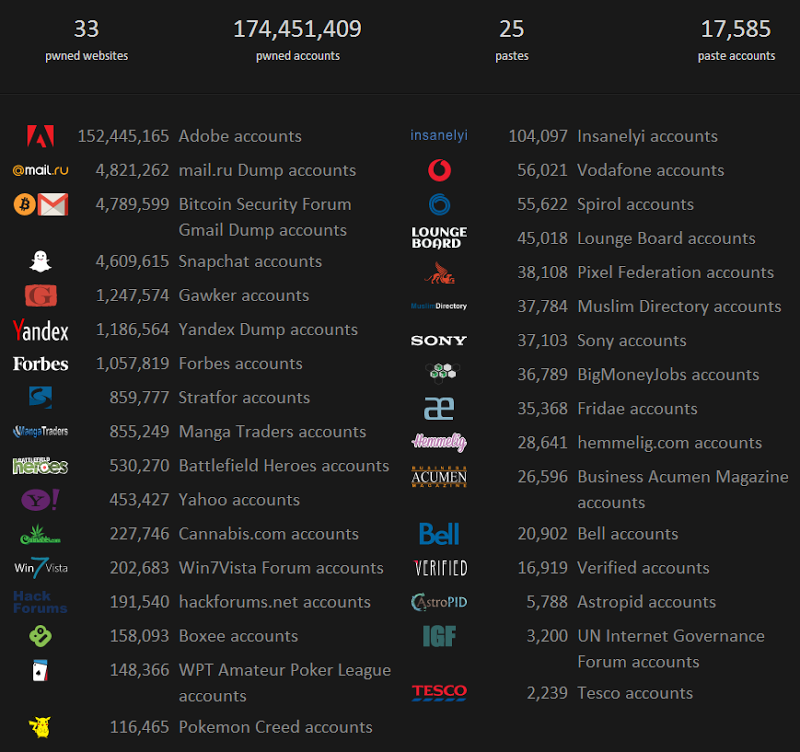Click the 5,788 Astropid count
800x752 pixels.
pyautogui.click(x=547, y=602)
